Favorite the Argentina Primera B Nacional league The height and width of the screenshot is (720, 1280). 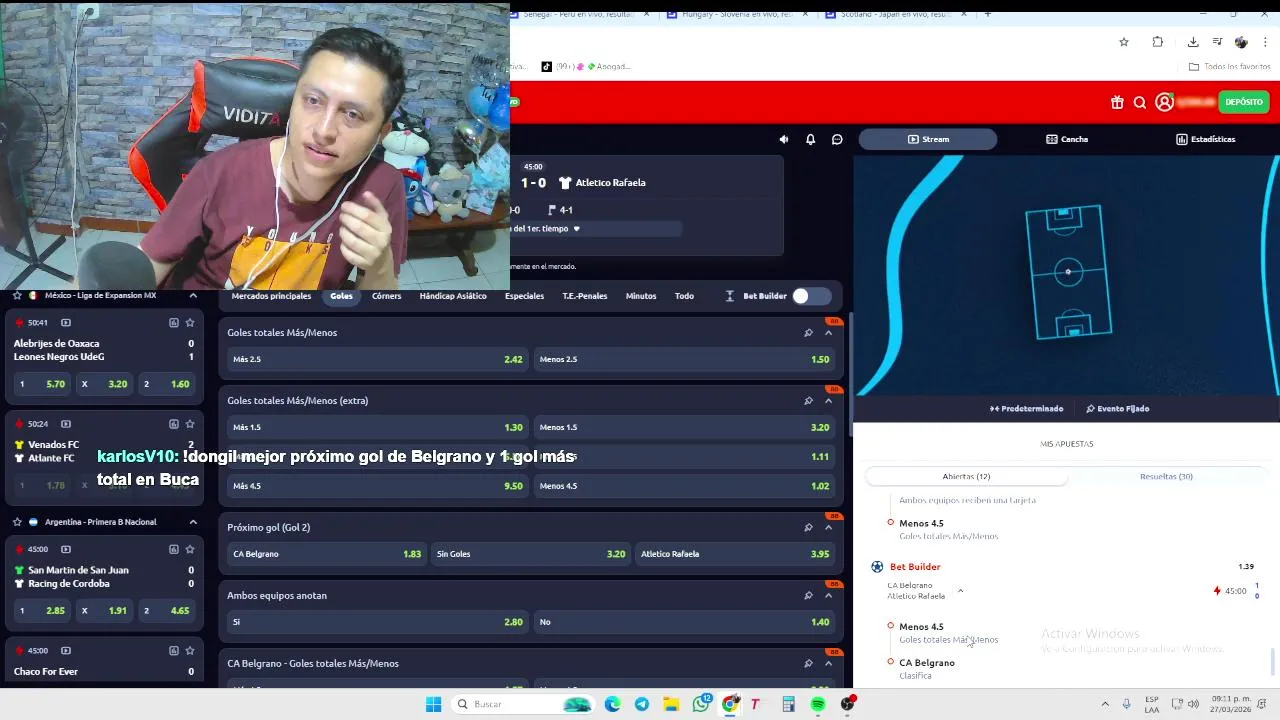[x=17, y=522]
